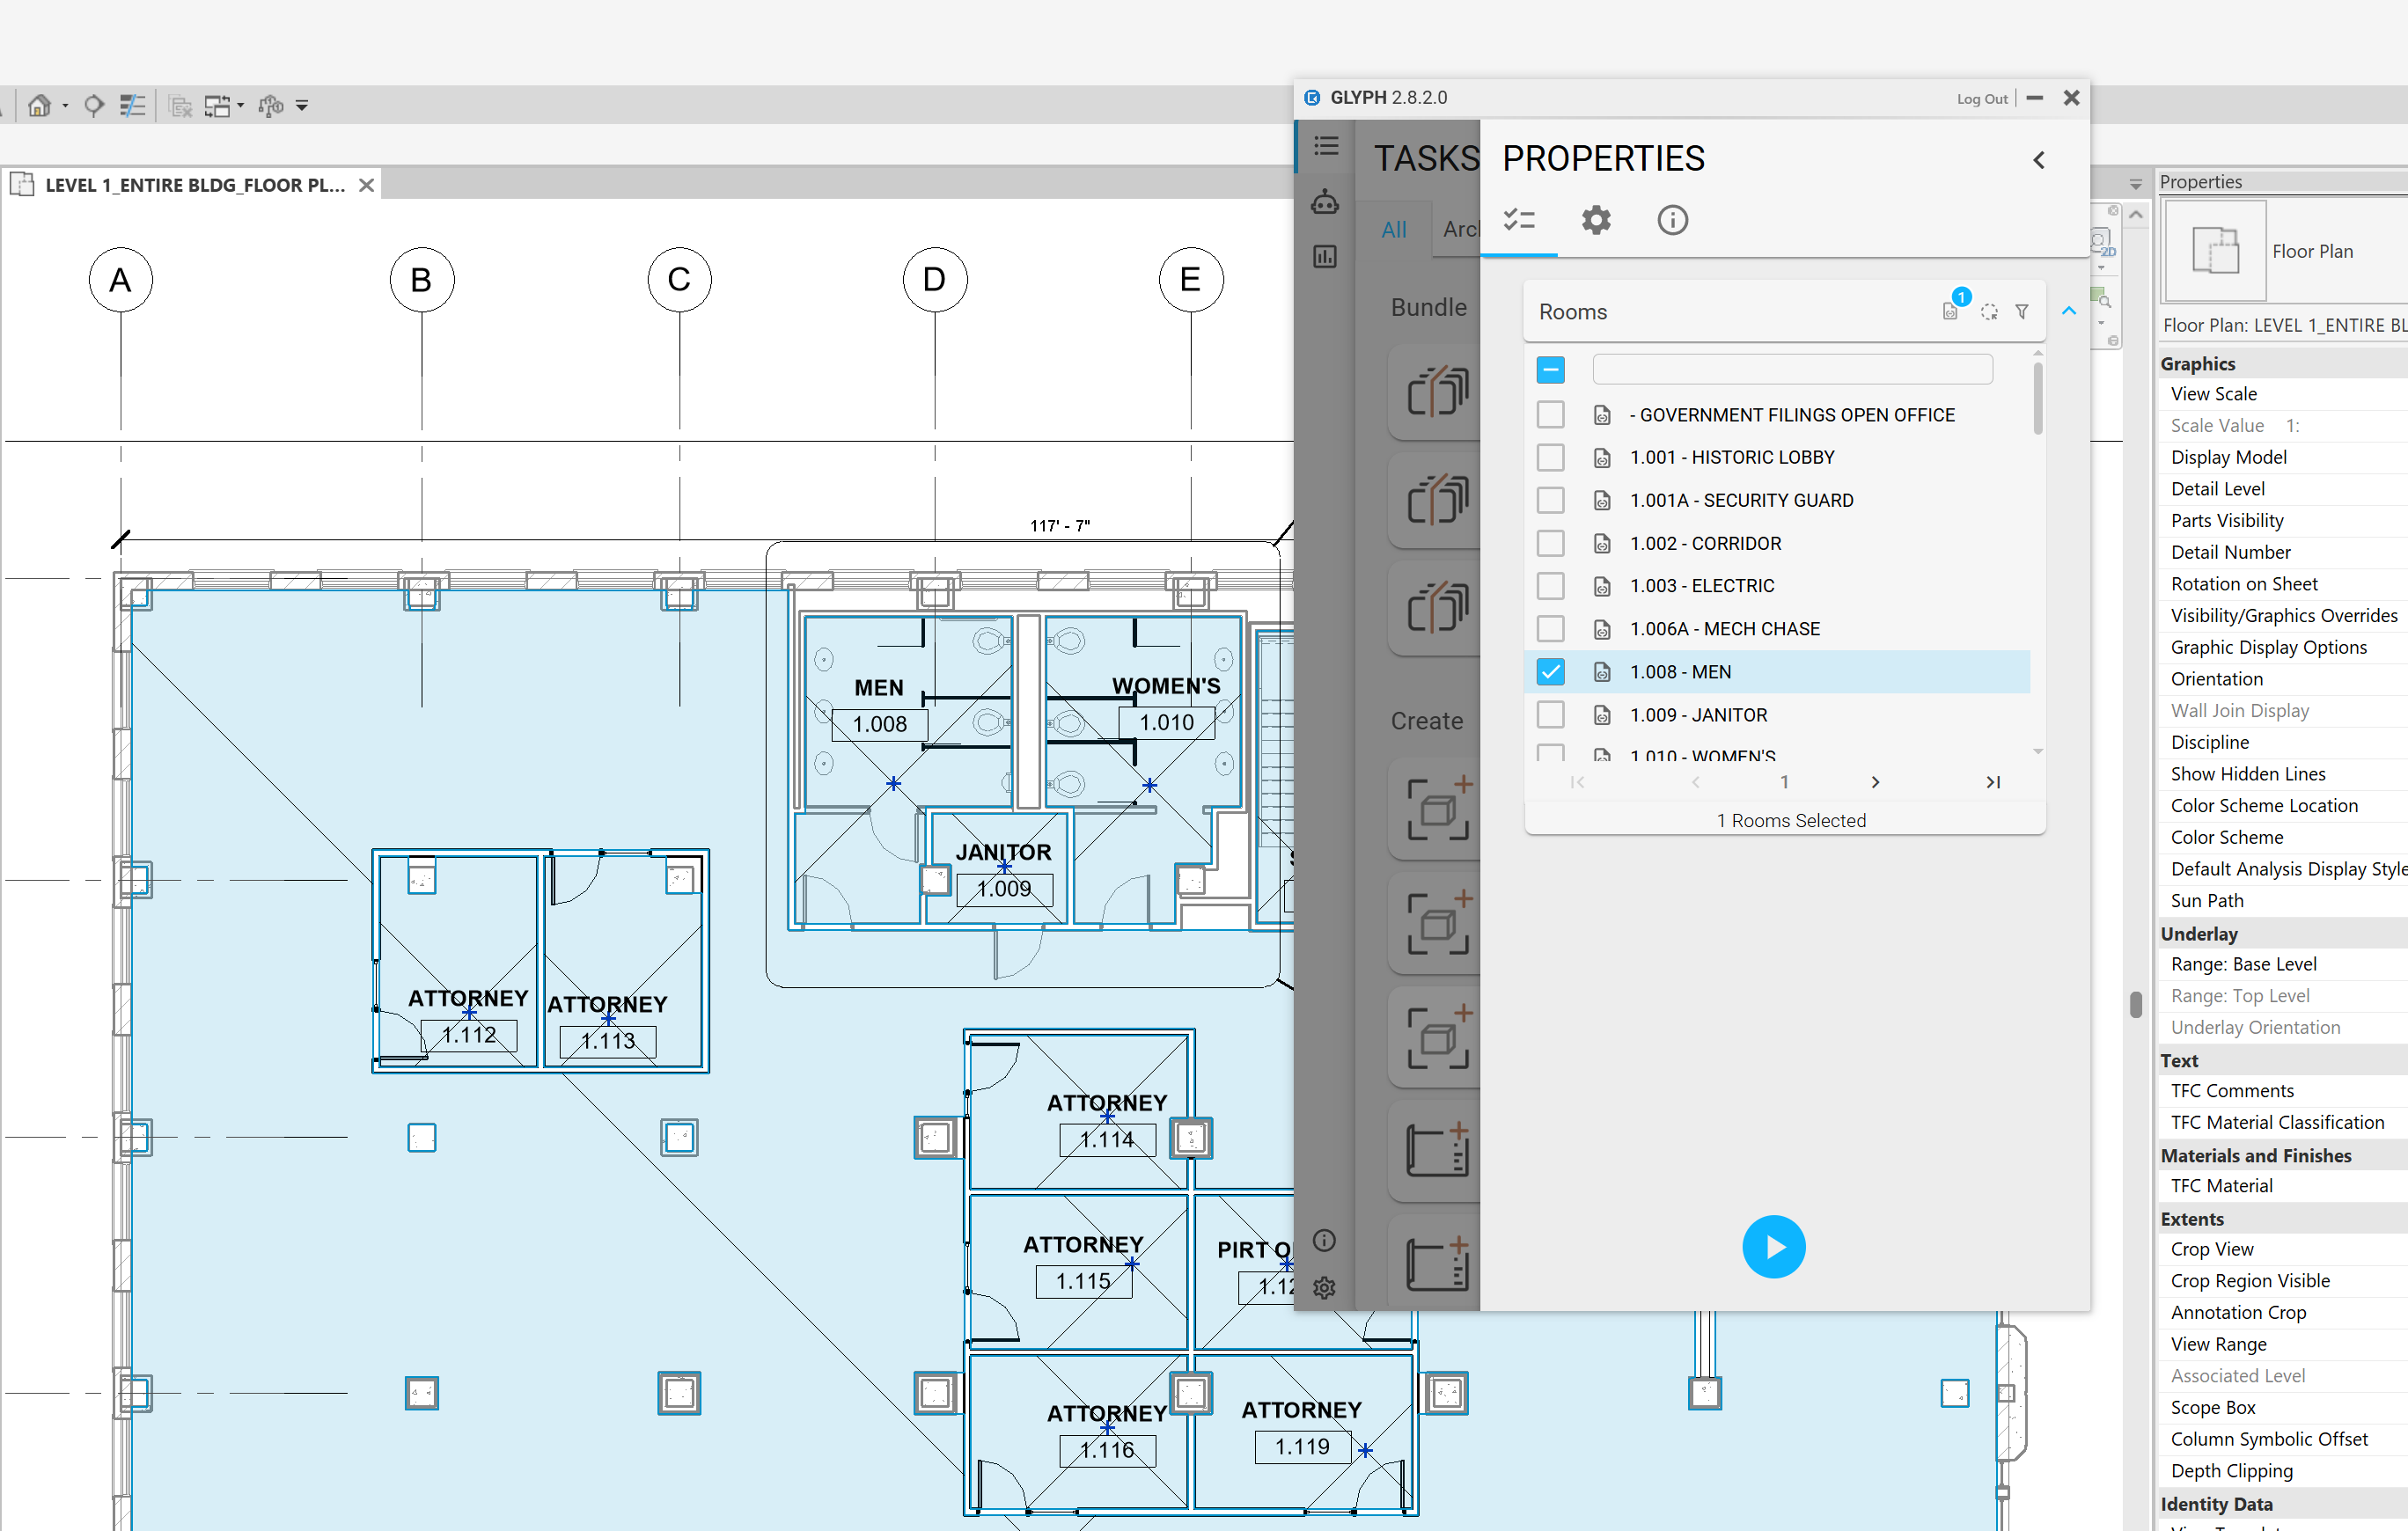Click the blue run play button
This screenshot has height=1531, width=2408.
click(1772, 1246)
